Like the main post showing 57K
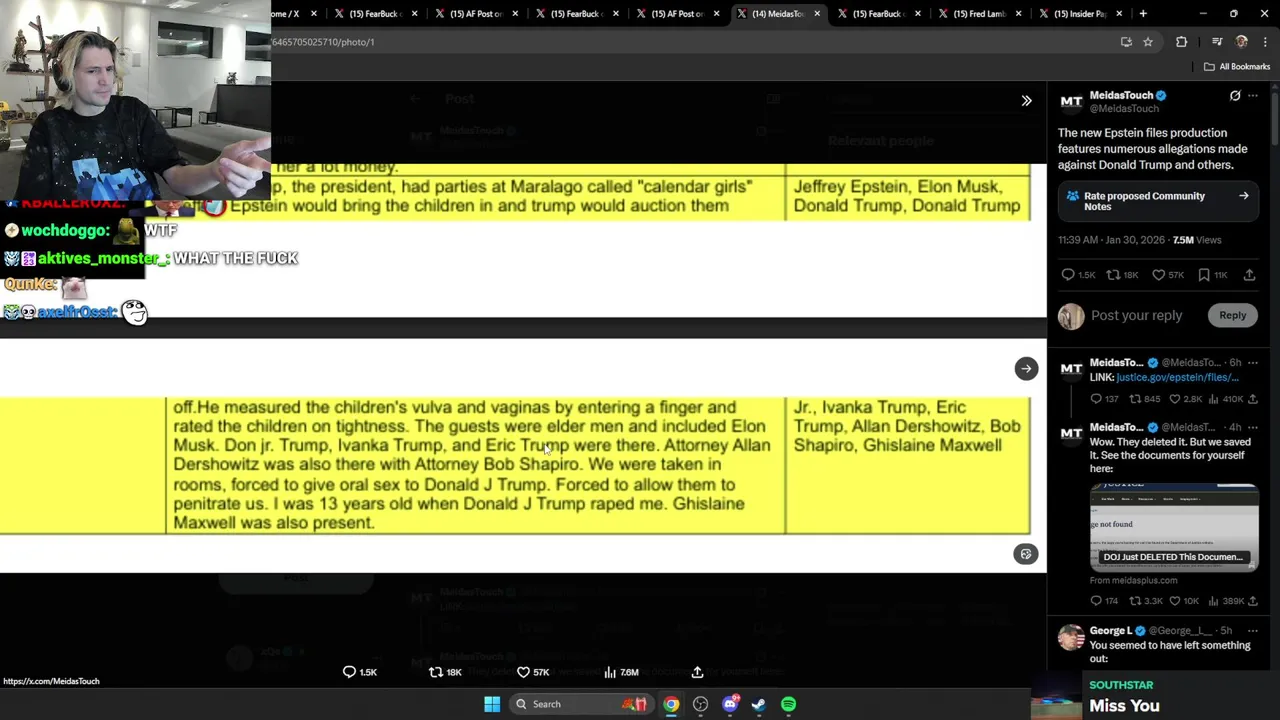 tap(1158, 275)
